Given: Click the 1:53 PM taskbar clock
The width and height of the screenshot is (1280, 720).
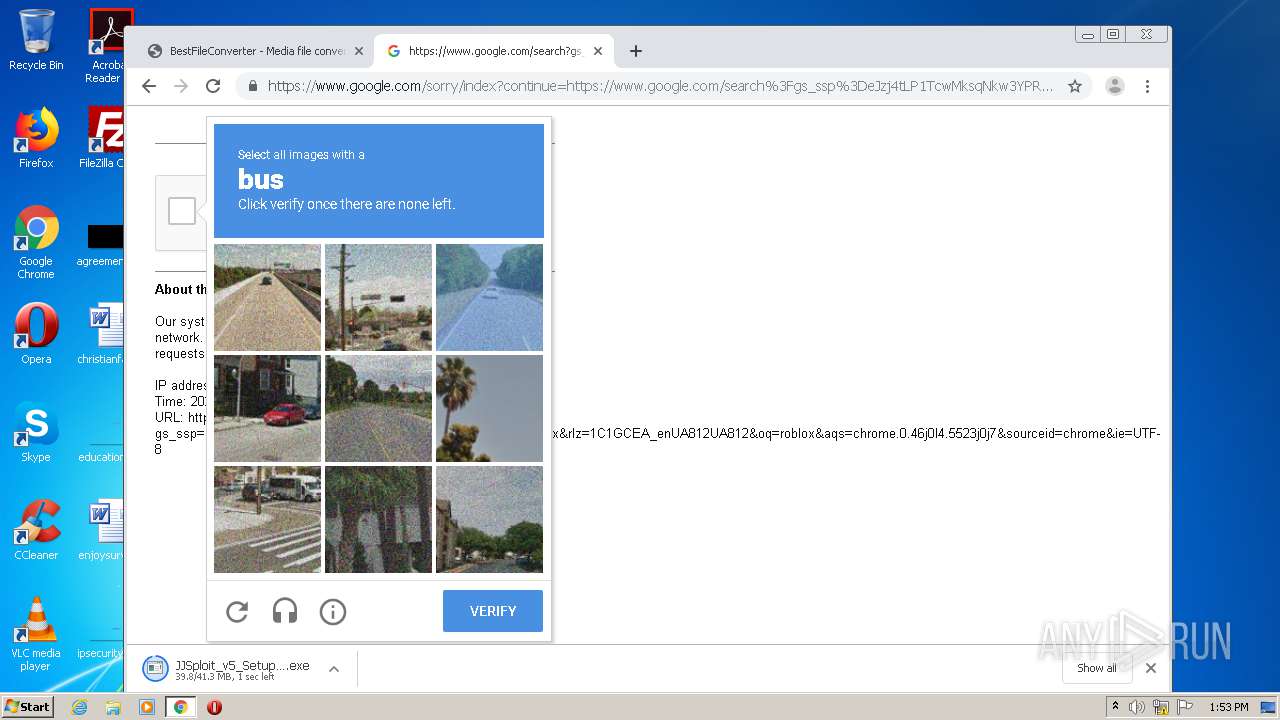Looking at the screenshot, I should pos(1228,707).
